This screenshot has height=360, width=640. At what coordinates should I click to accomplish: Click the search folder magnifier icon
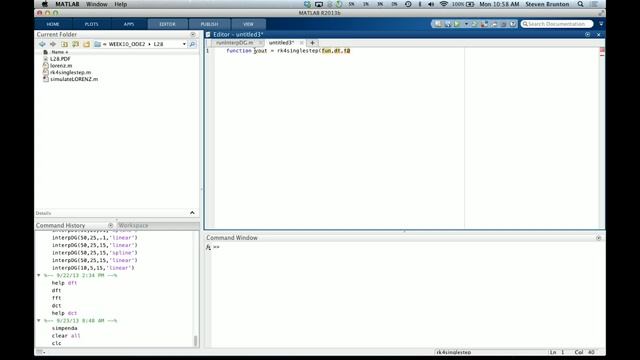(x=192, y=44)
